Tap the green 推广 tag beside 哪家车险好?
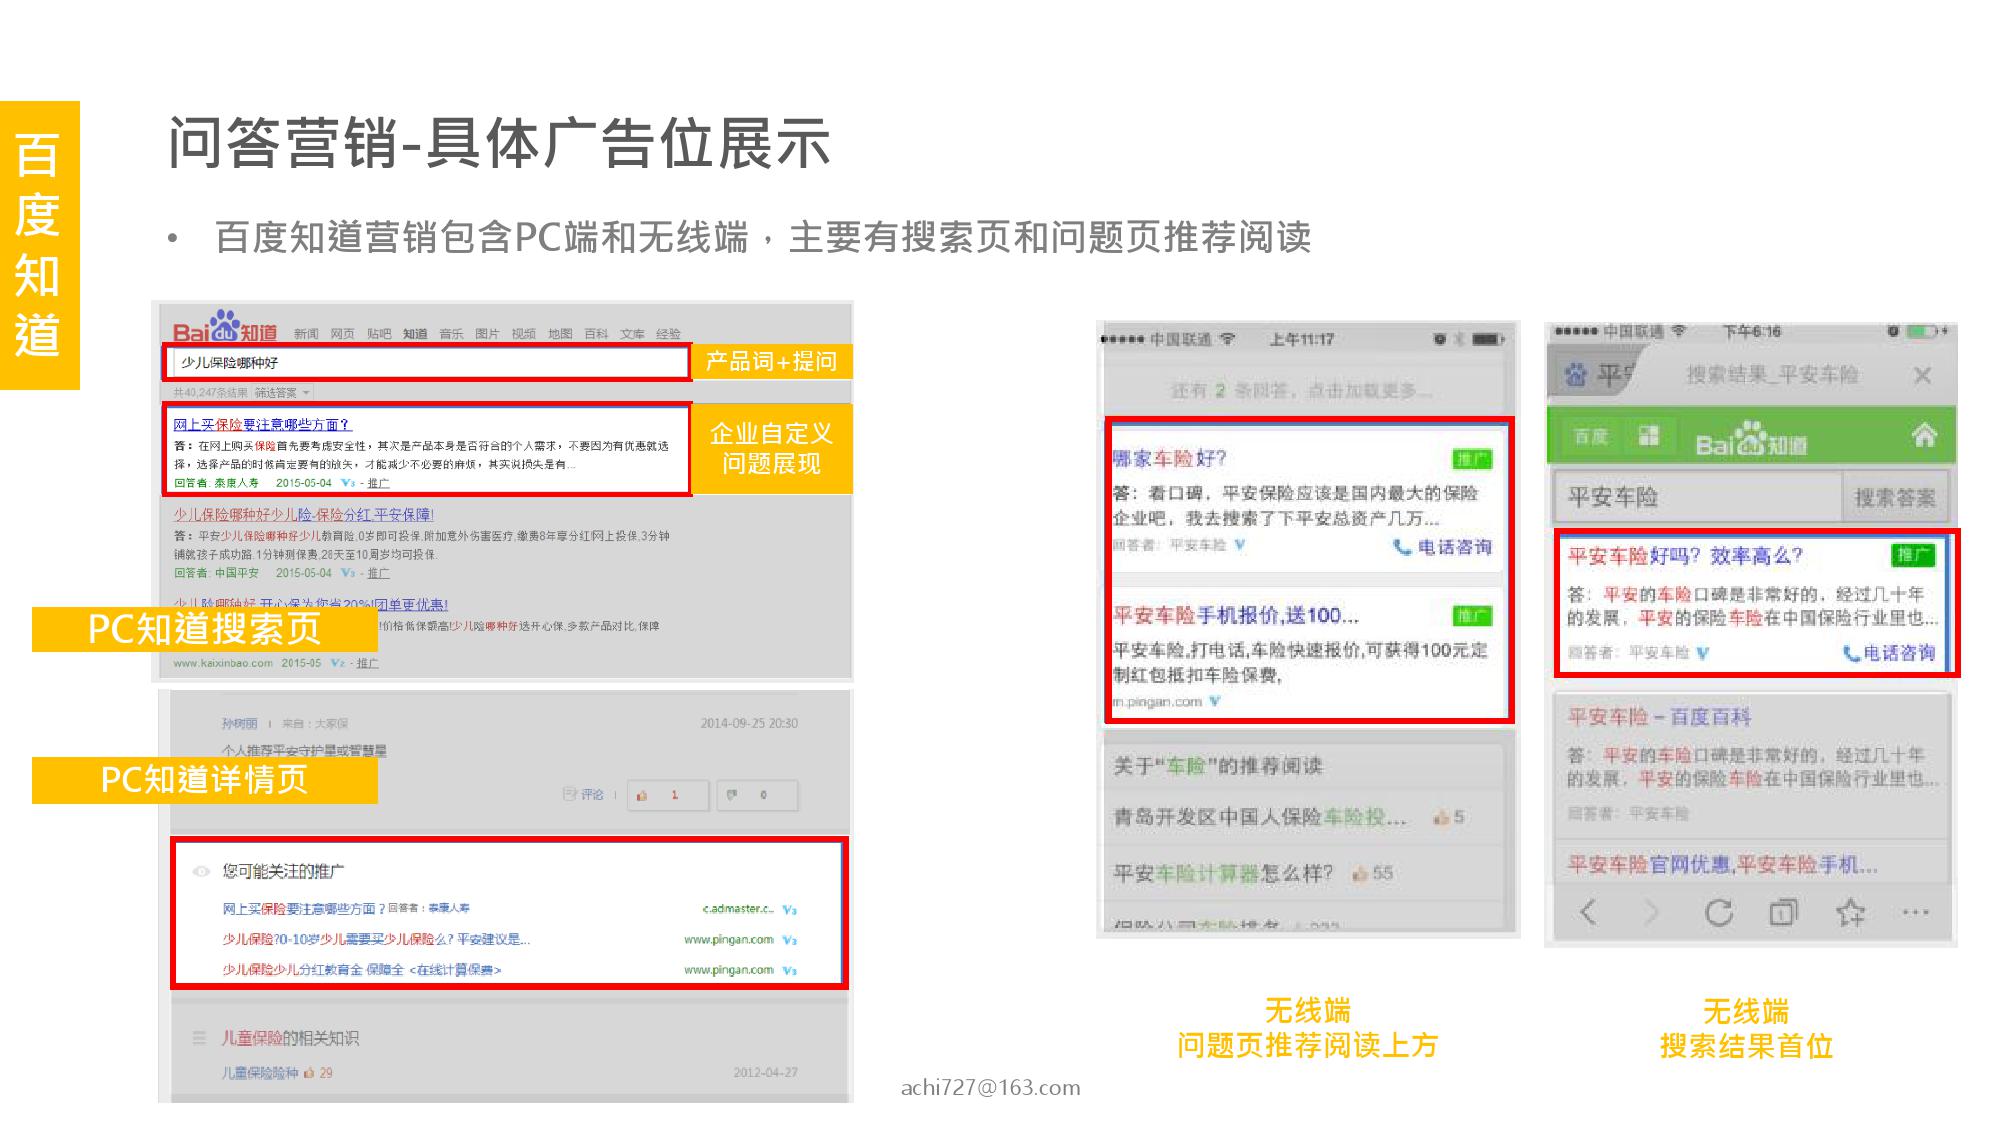Image resolution: width=2000 pixels, height=1125 pixels. tap(1472, 459)
